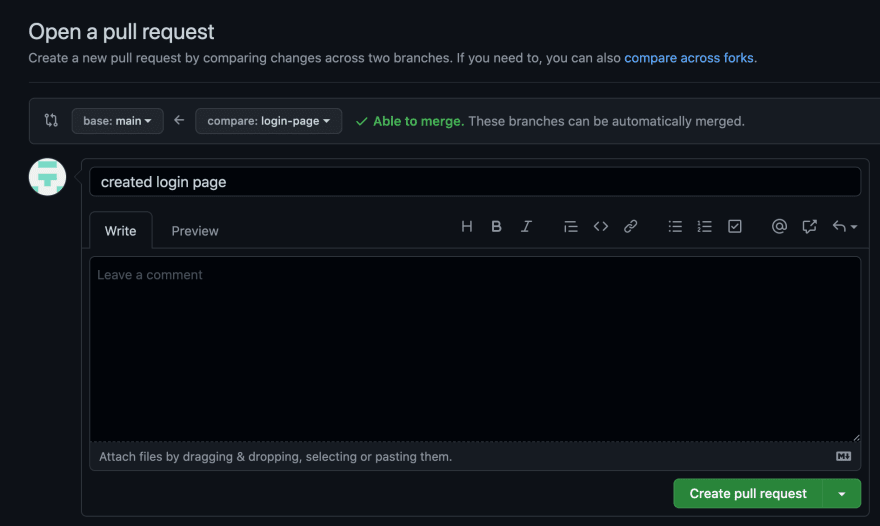The width and height of the screenshot is (880, 526).
Task: Switch to the Write tab
Action: click(x=120, y=231)
